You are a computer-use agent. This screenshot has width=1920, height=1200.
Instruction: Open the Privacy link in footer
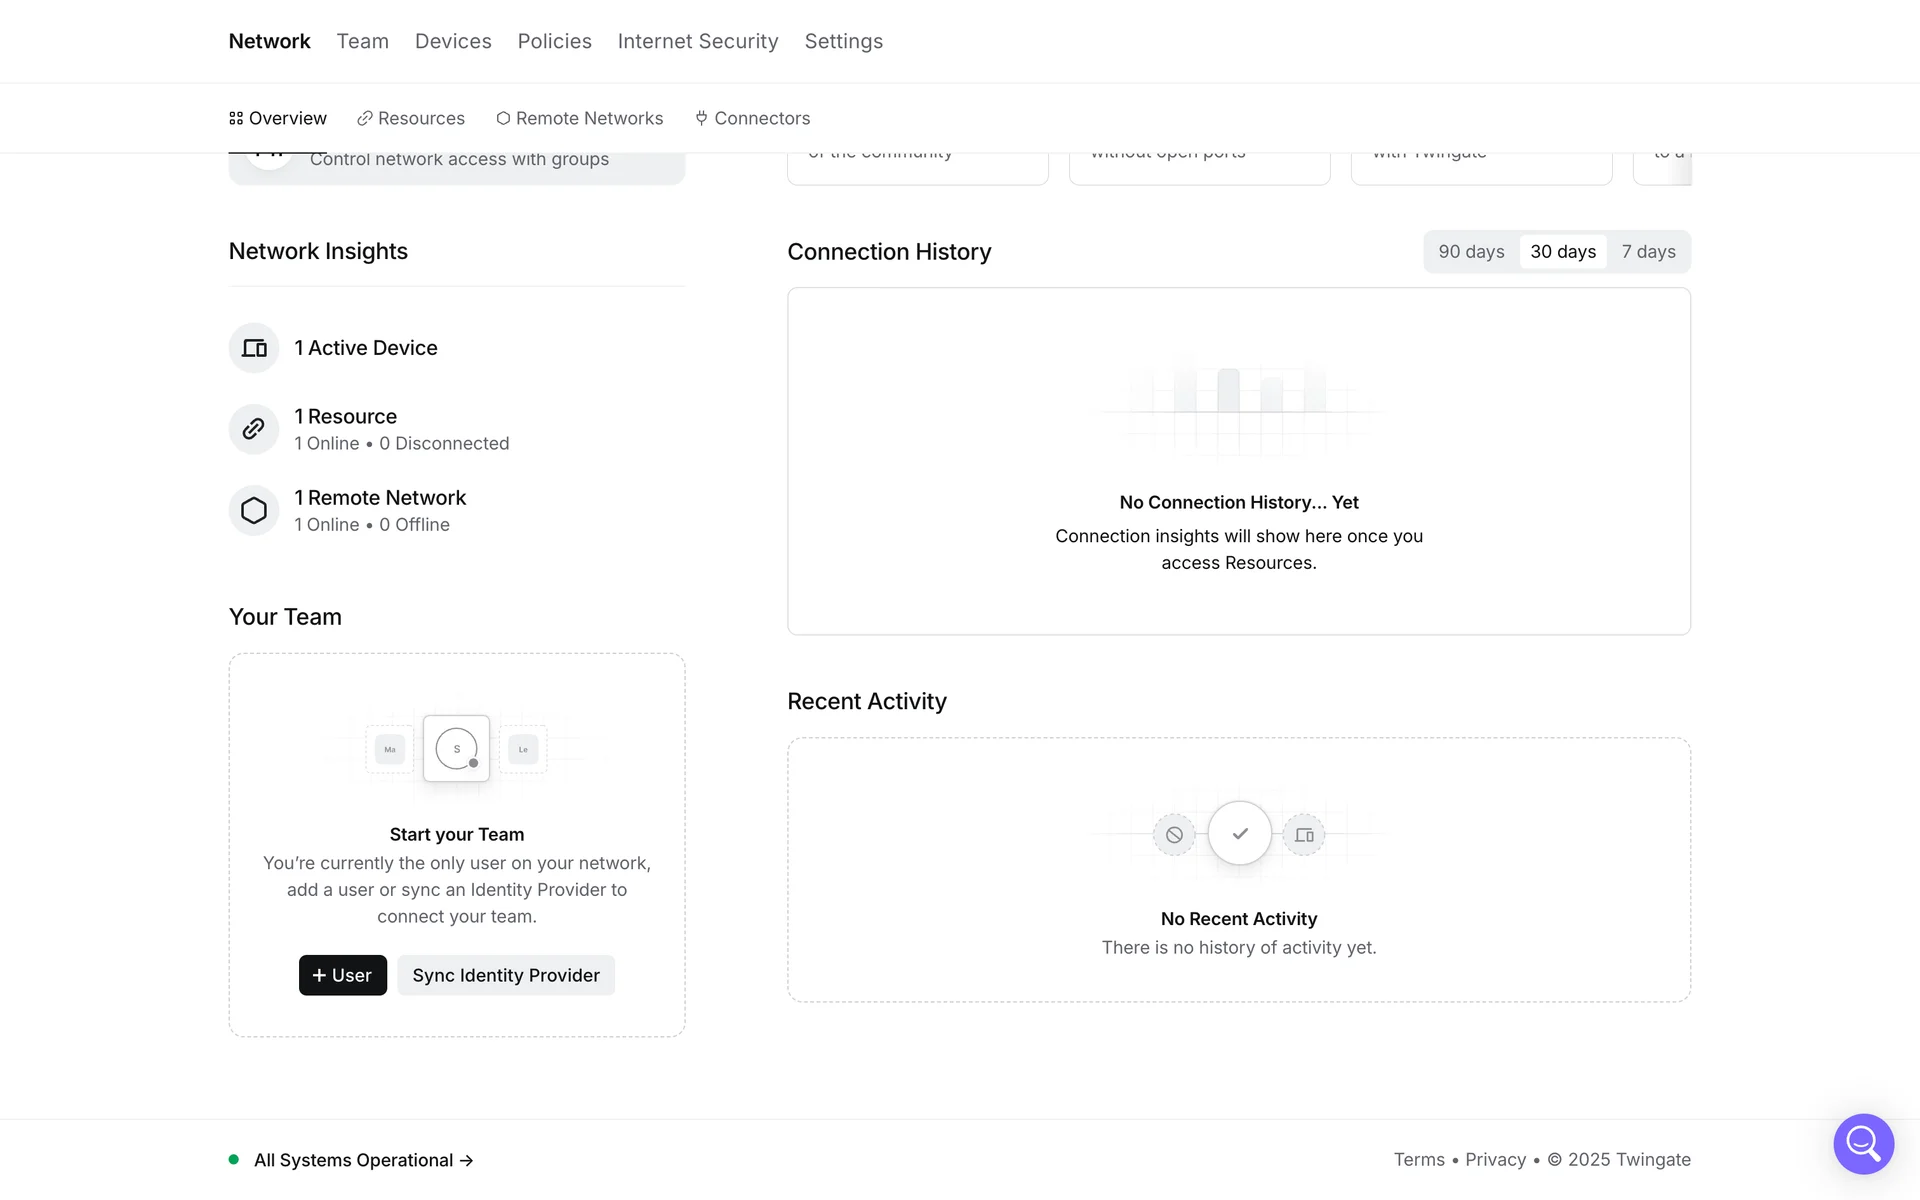tap(1495, 1160)
